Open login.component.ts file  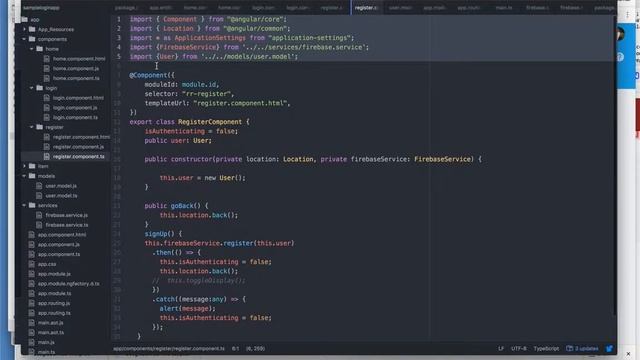(x=75, y=118)
